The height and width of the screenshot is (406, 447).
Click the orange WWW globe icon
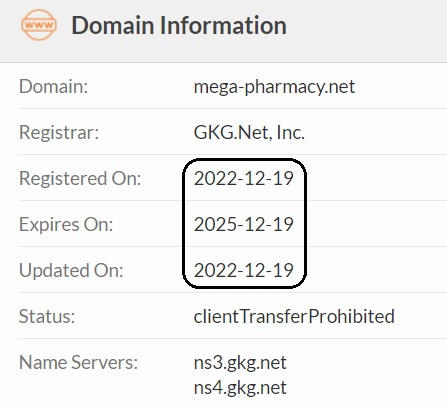[x=39, y=25]
